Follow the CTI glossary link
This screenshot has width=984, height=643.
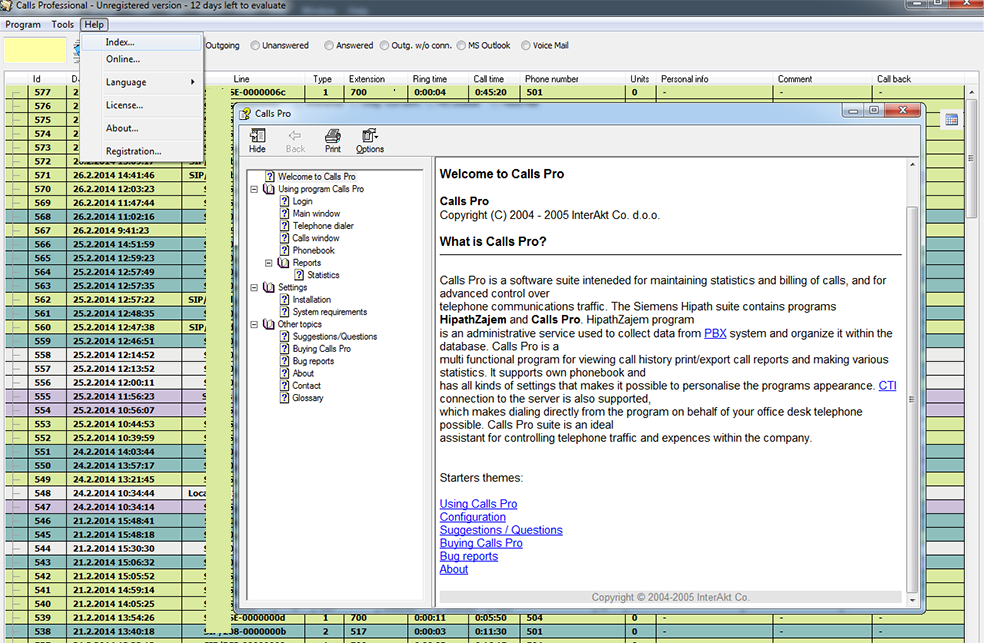point(887,386)
